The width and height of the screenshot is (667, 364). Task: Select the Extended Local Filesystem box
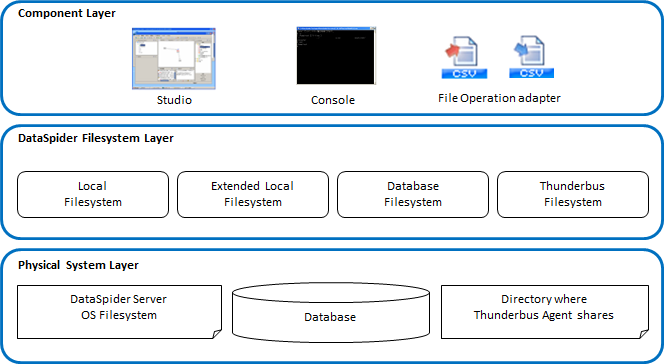point(253,194)
